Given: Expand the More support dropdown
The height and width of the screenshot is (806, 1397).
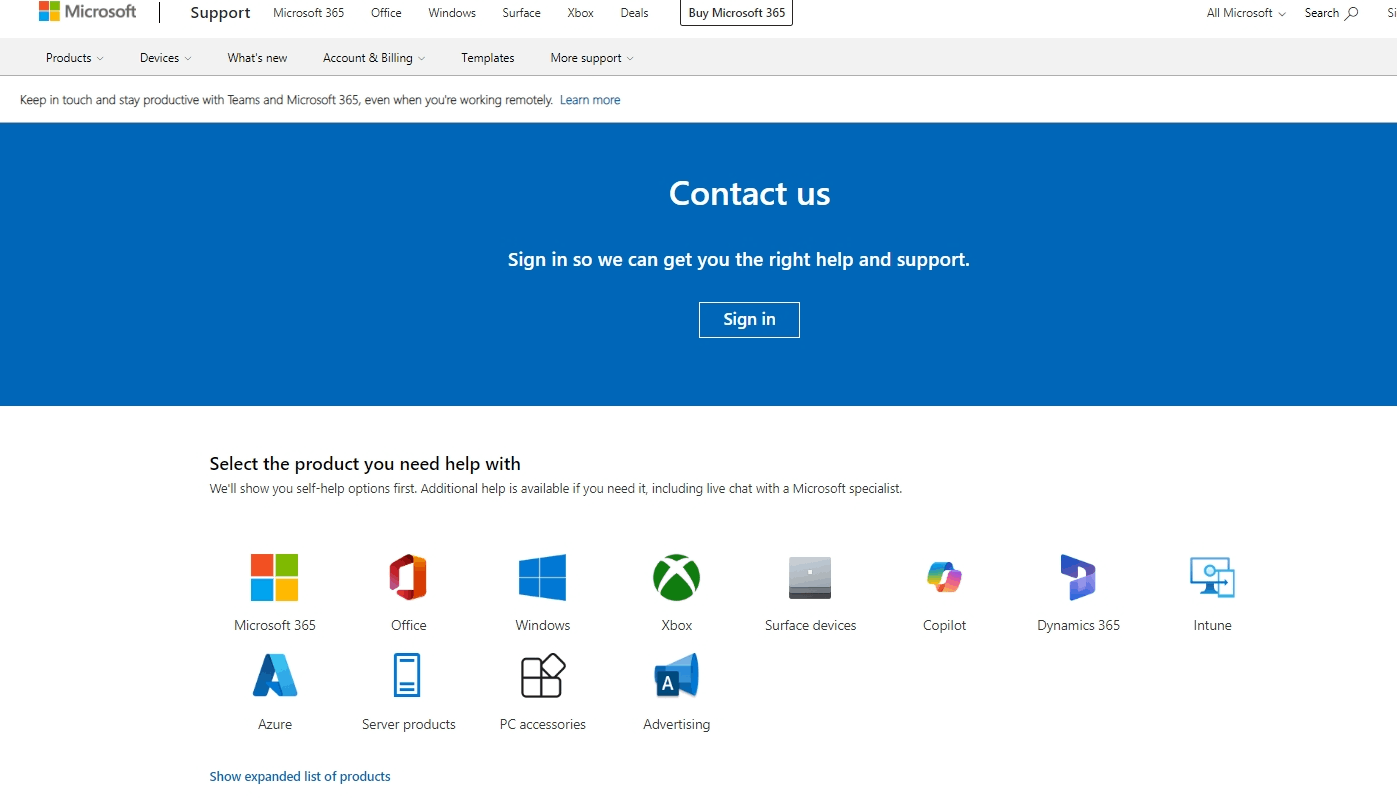Looking at the screenshot, I should (592, 58).
